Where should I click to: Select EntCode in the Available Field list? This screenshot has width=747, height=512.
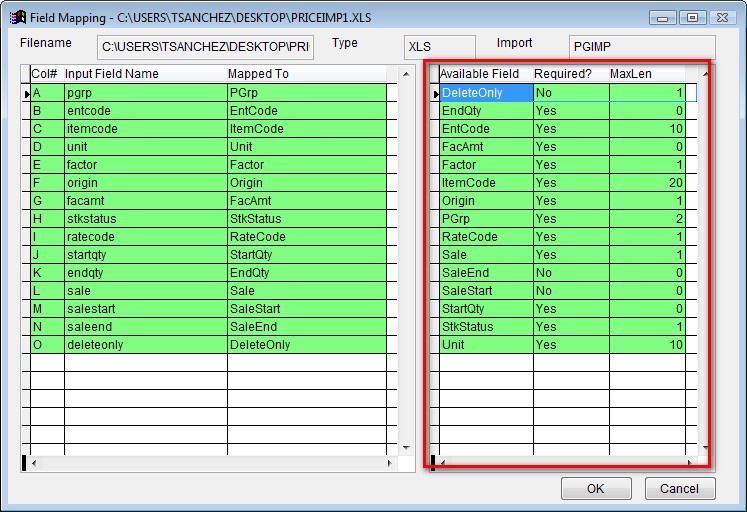point(486,129)
